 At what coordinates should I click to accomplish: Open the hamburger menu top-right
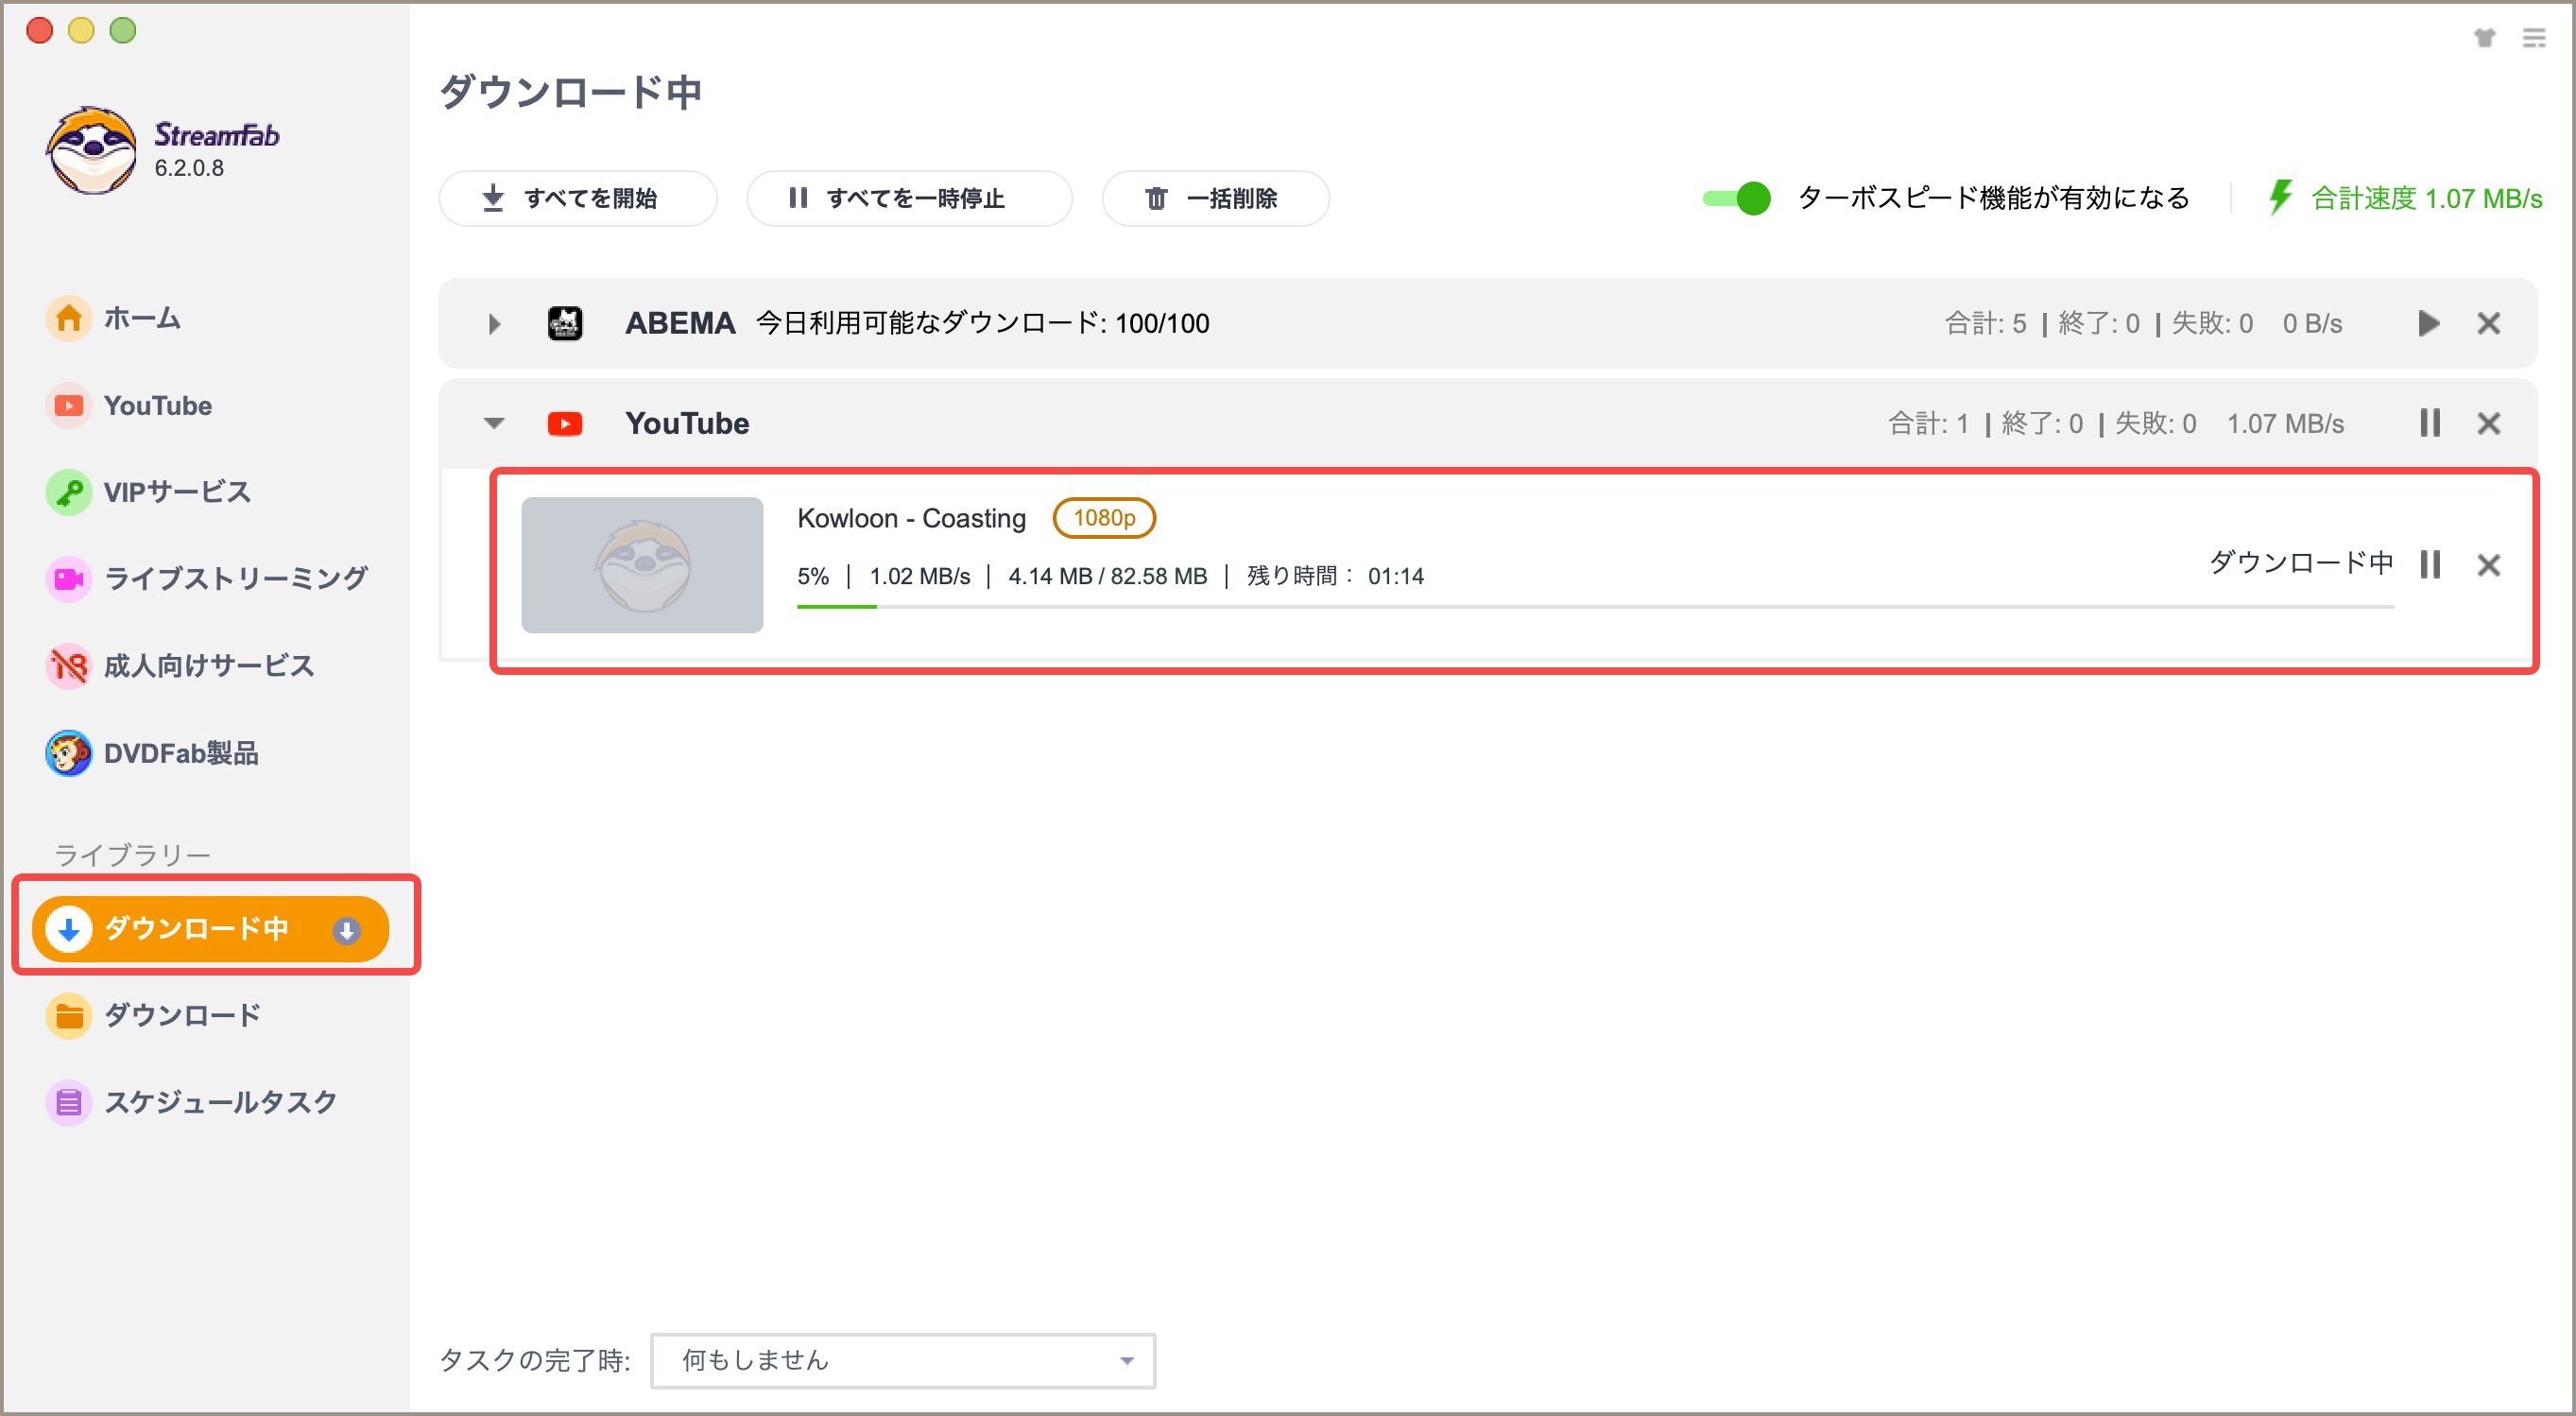(x=2535, y=38)
